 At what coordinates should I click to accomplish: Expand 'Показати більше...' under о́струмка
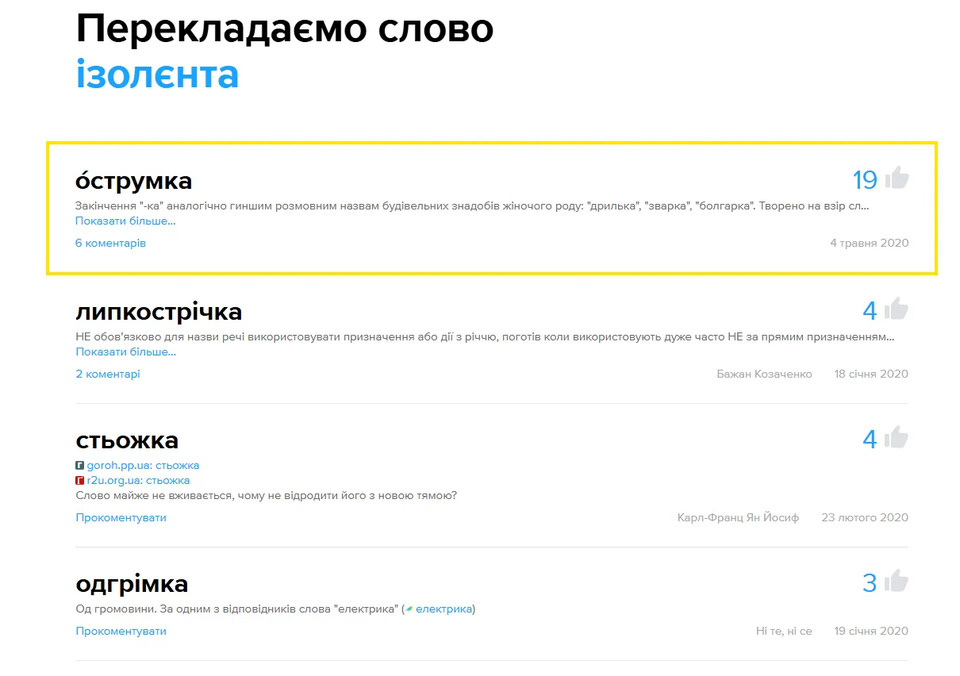[125, 221]
